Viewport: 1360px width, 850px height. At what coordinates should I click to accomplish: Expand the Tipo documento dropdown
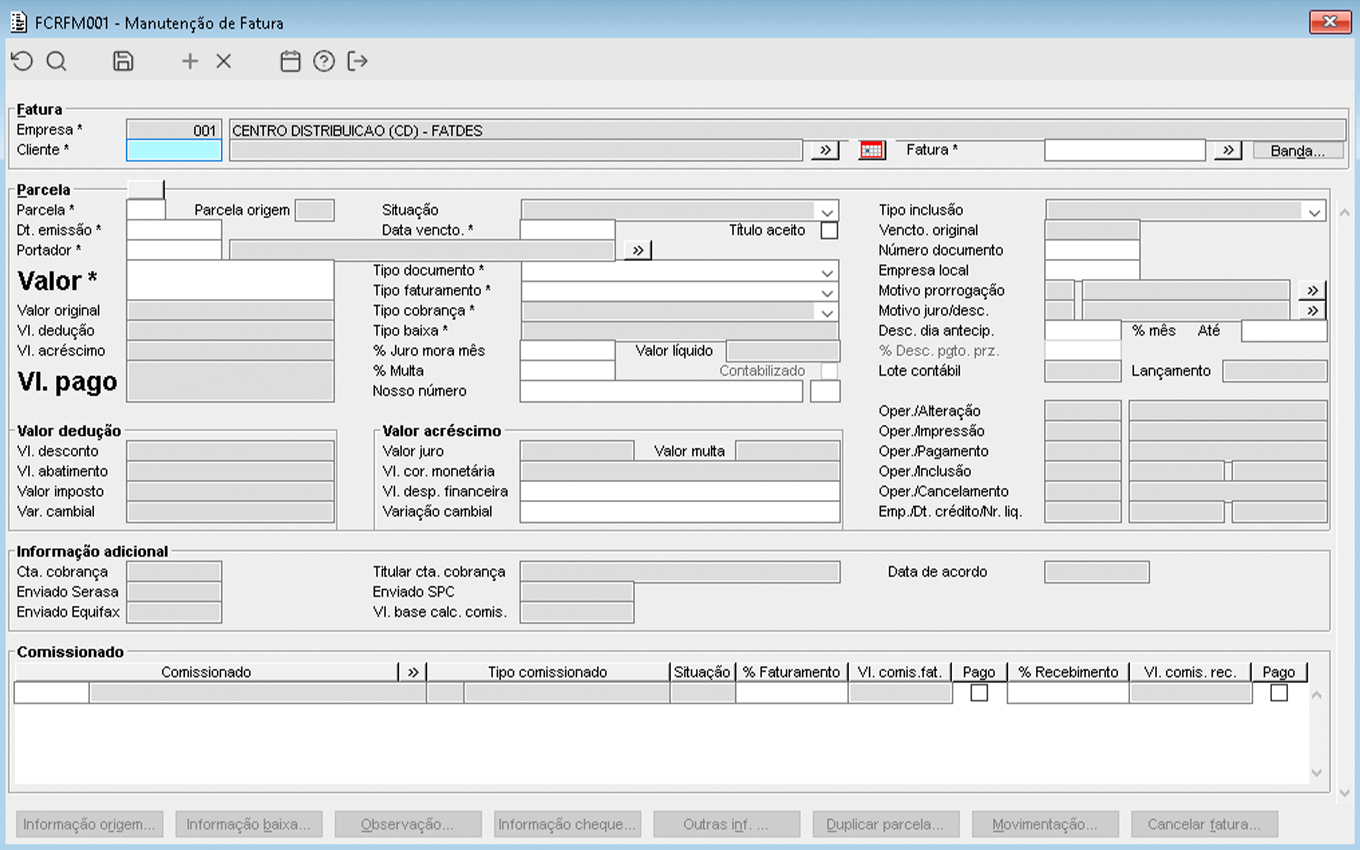click(x=827, y=272)
